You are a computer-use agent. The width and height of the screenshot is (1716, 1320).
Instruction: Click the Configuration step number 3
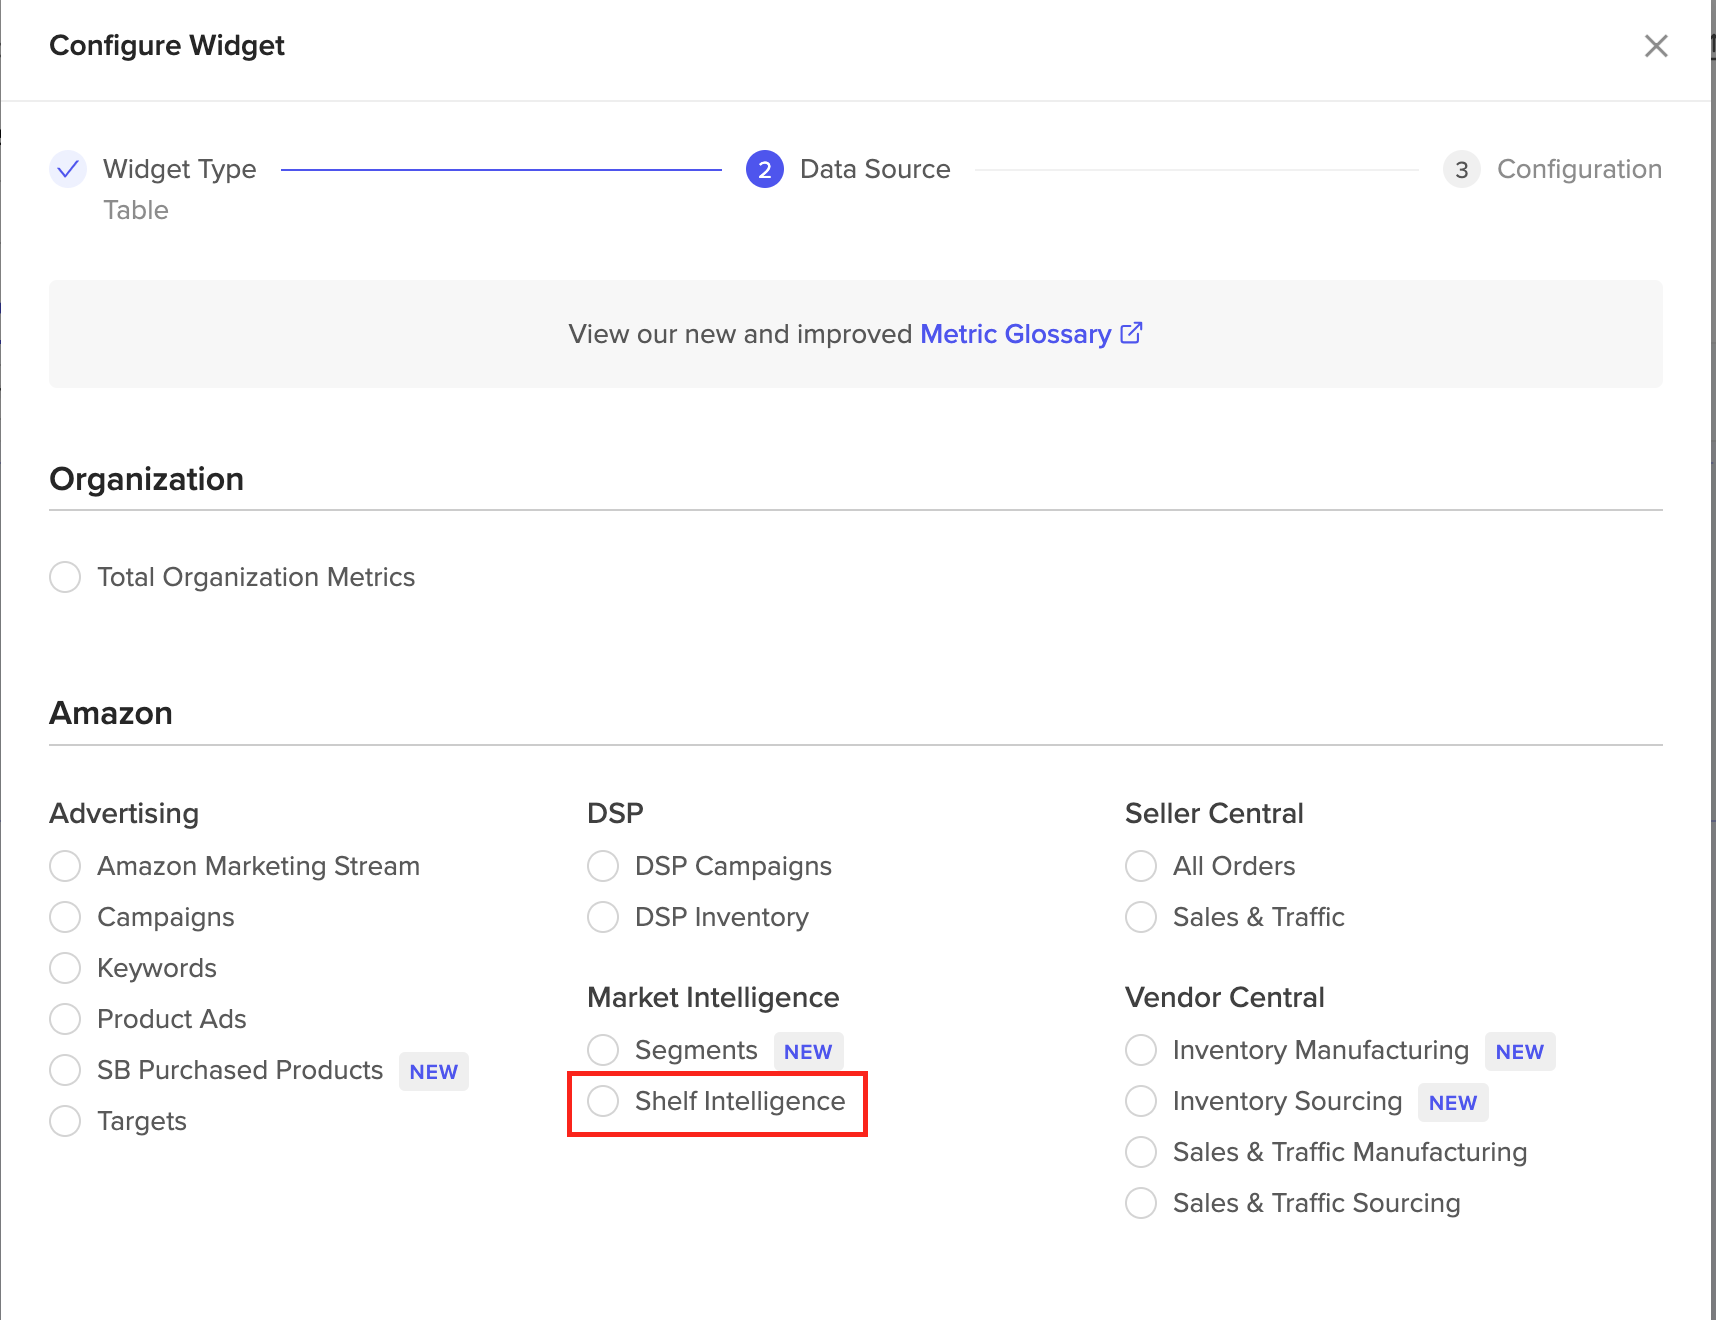[x=1461, y=170]
